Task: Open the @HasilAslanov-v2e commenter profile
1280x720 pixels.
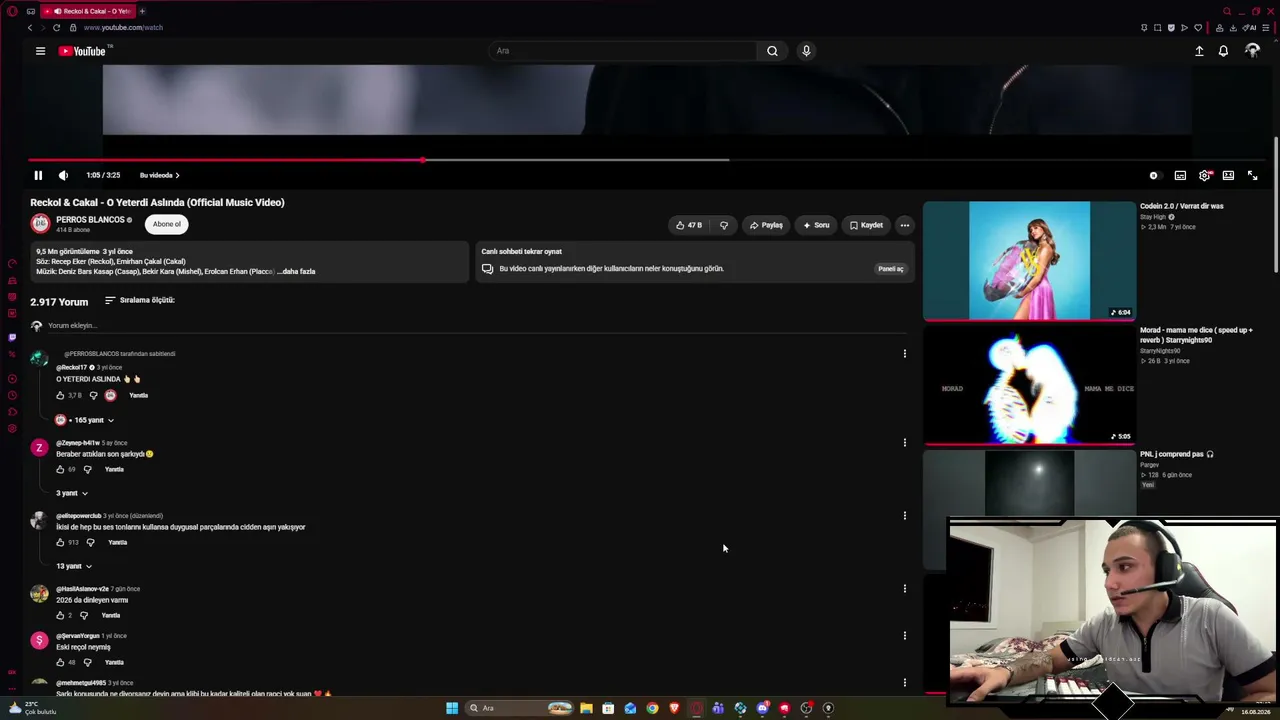Action: pyautogui.click(x=82, y=589)
